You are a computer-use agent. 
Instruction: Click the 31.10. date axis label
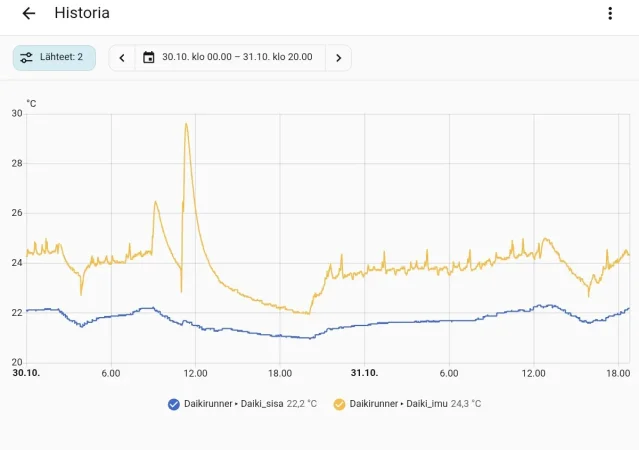(x=364, y=373)
